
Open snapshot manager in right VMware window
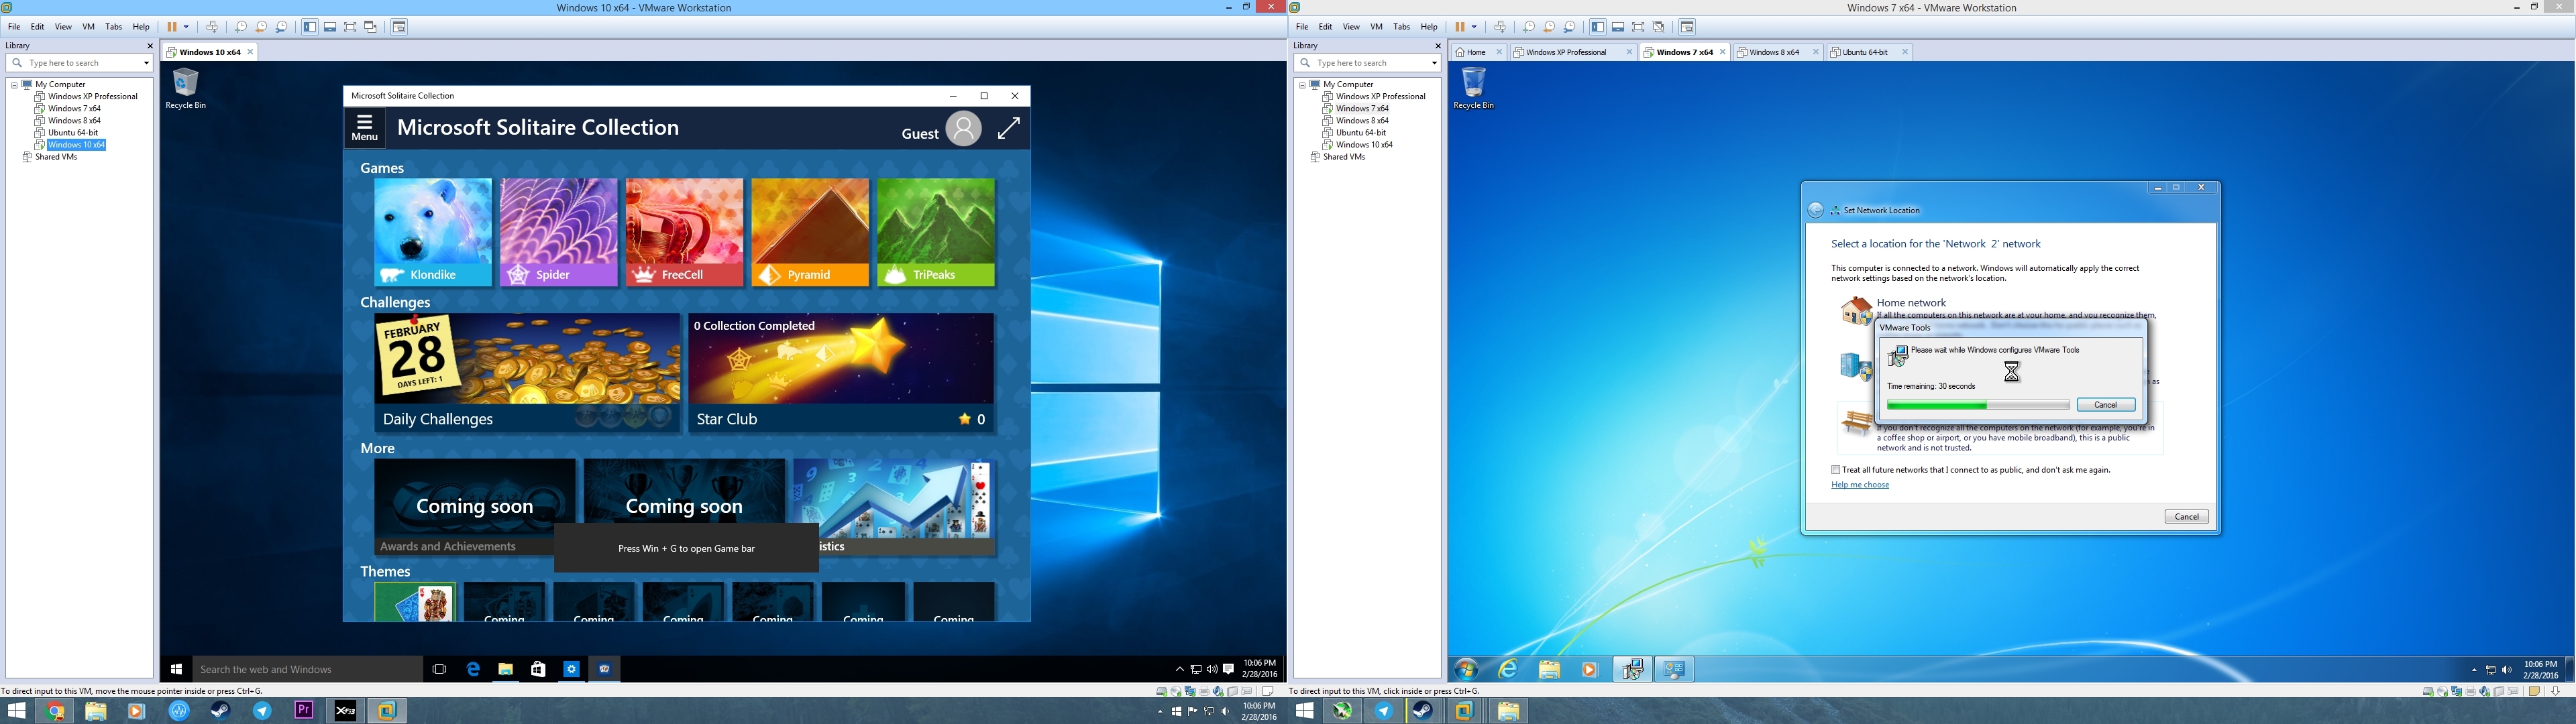[1570, 27]
